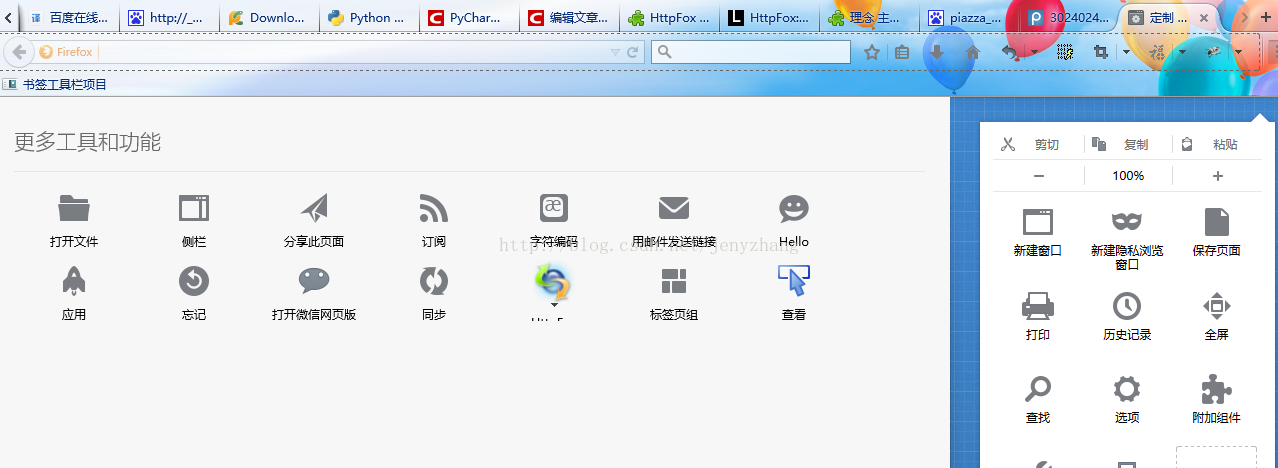Switch to the piazza_ tab

point(969,17)
